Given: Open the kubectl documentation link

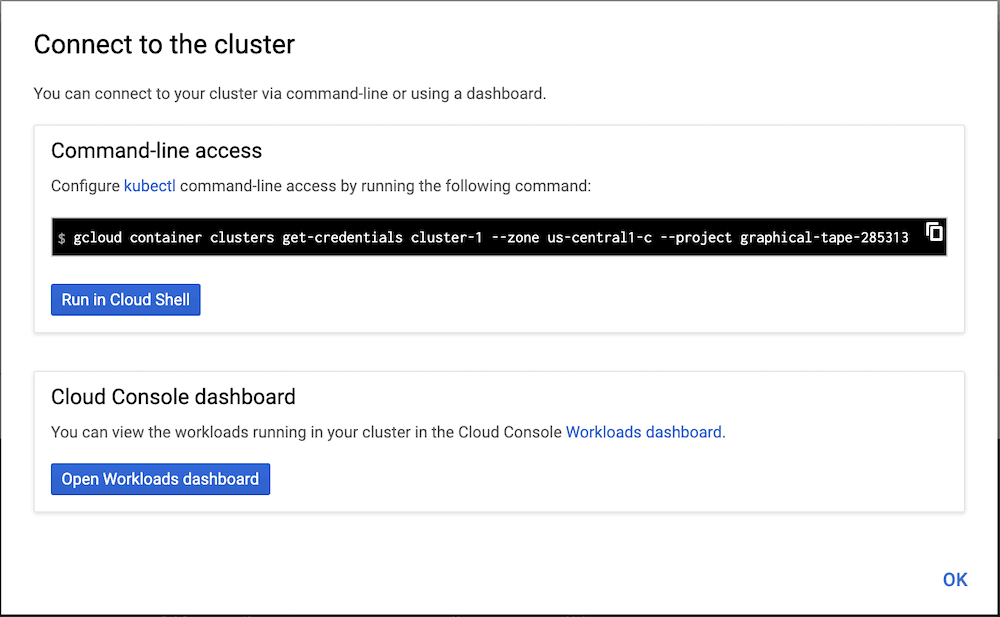Looking at the screenshot, I should (150, 186).
